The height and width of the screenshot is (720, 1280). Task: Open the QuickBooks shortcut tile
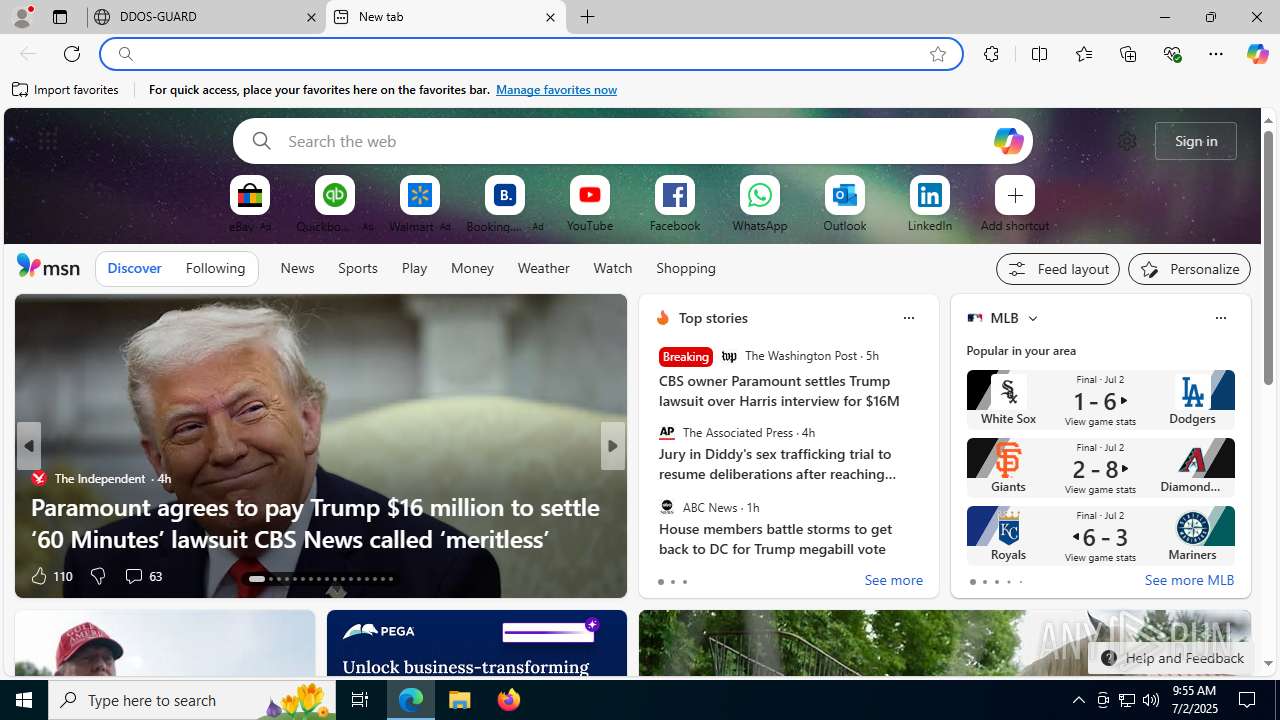(335, 204)
